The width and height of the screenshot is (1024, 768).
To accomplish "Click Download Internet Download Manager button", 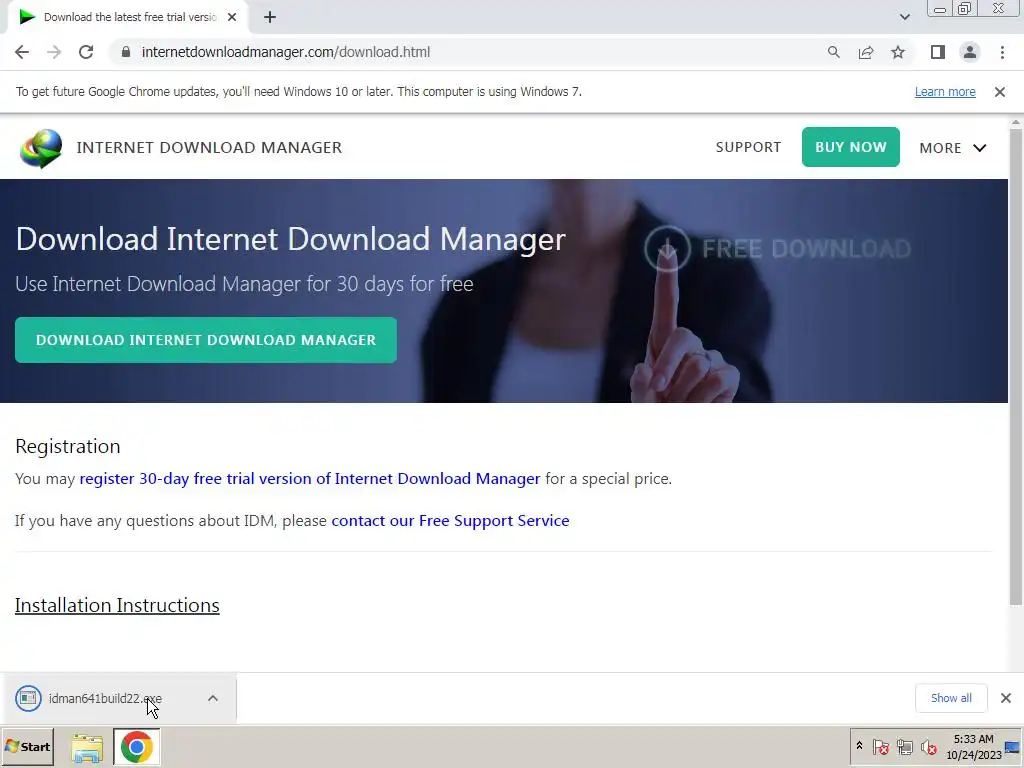I will coord(206,340).
